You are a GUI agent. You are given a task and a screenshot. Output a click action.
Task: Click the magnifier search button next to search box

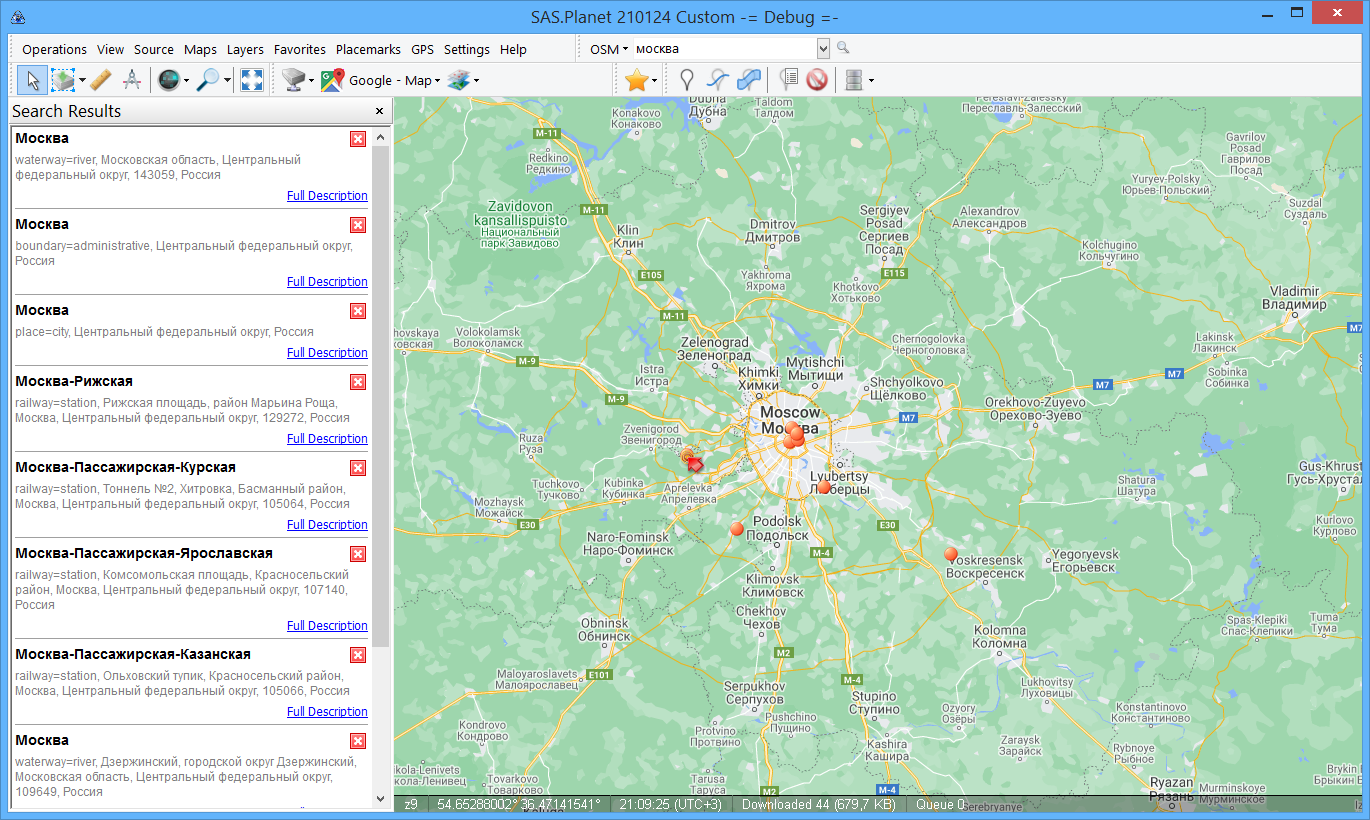(x=843, y=48)
